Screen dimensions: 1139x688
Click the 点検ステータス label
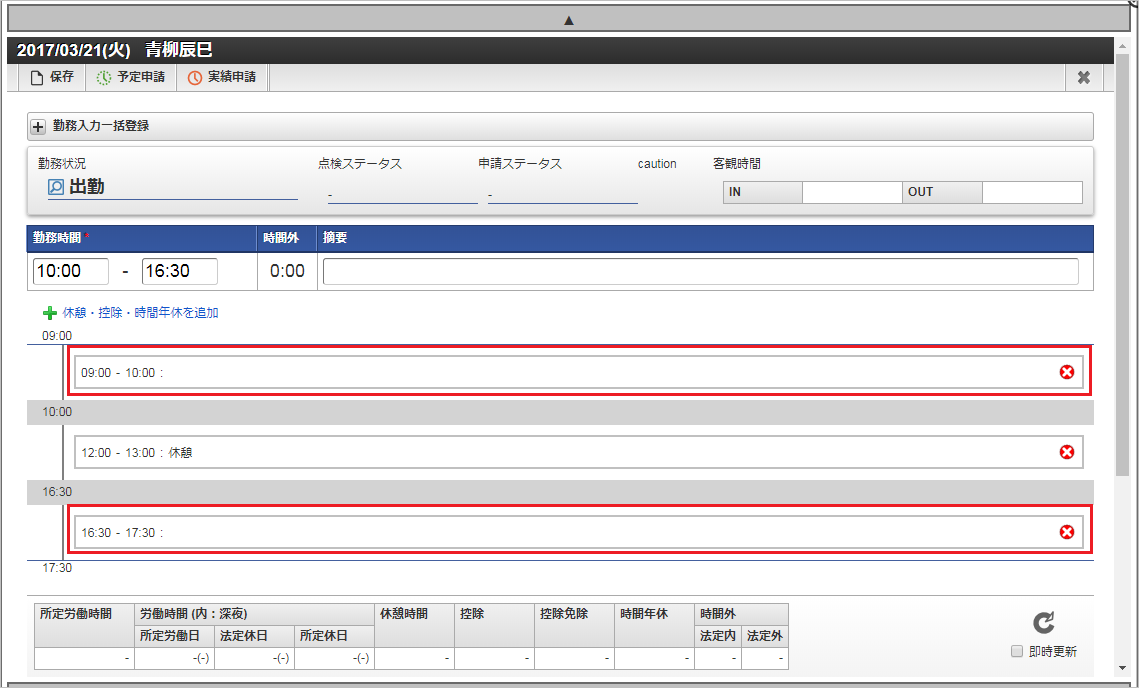pos(360,164)
